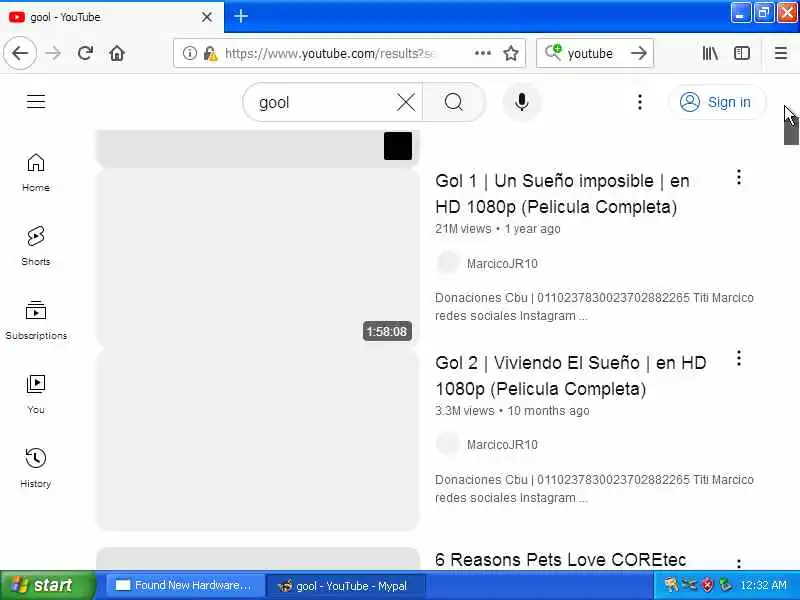
Task: Switch to Found New Hardware taskbar window
Action: coord(184,585)
